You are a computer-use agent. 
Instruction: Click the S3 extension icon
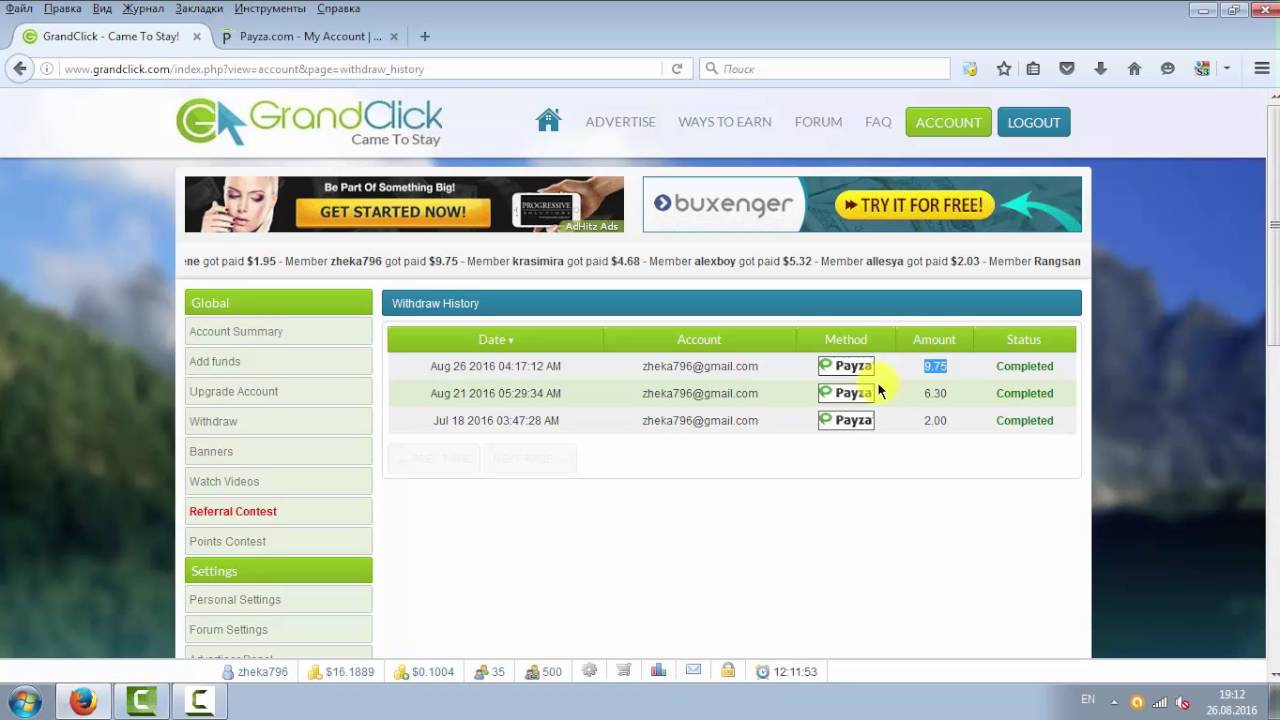1202,69
